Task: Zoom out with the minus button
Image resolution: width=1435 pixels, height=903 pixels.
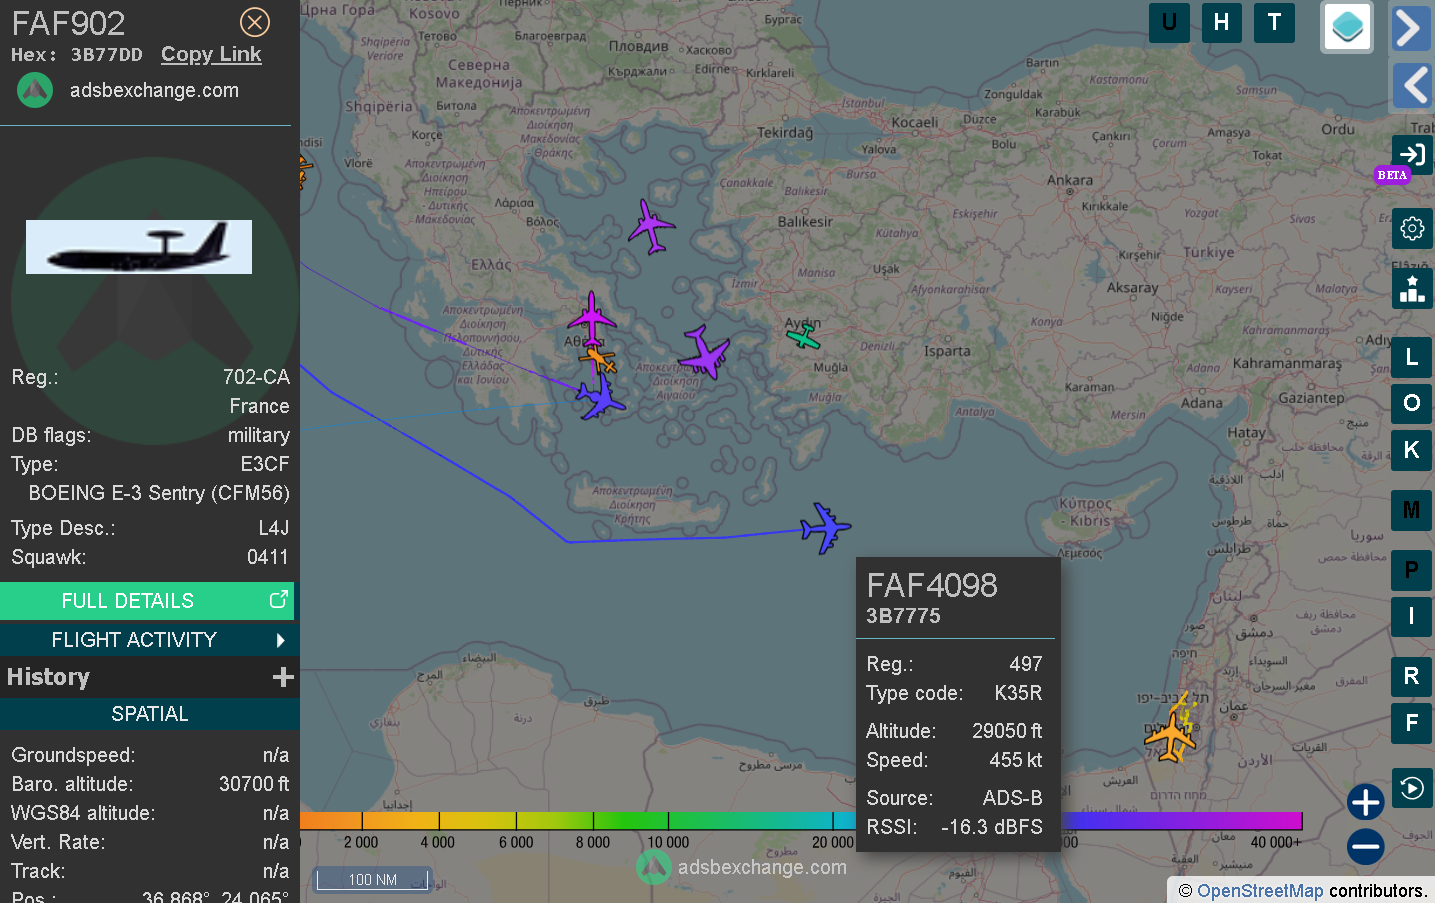Action: (x=1365, y=847)
